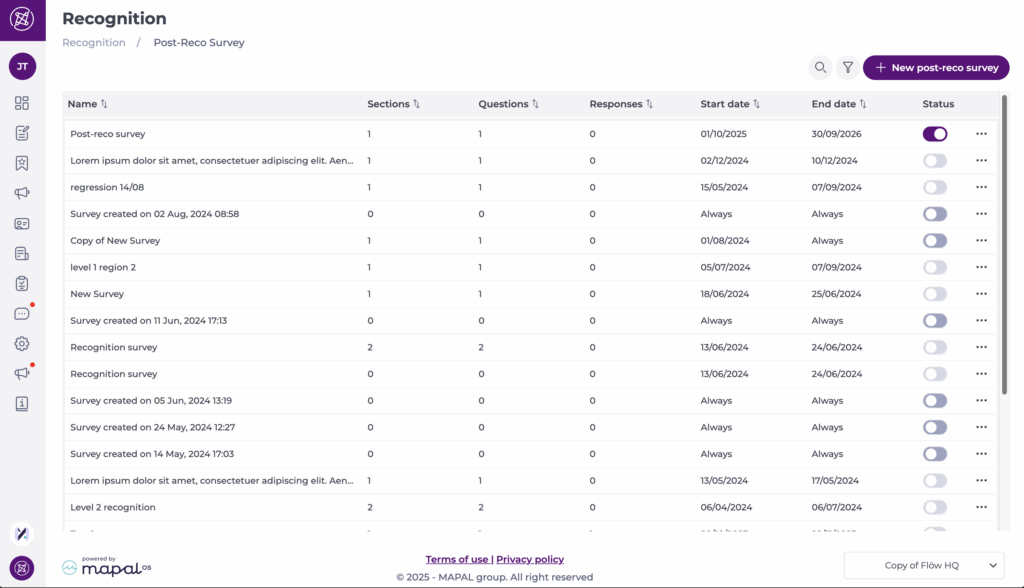
Task: Click the search magnifier icon
Action: pyautogui.click(x=820, y=68)
